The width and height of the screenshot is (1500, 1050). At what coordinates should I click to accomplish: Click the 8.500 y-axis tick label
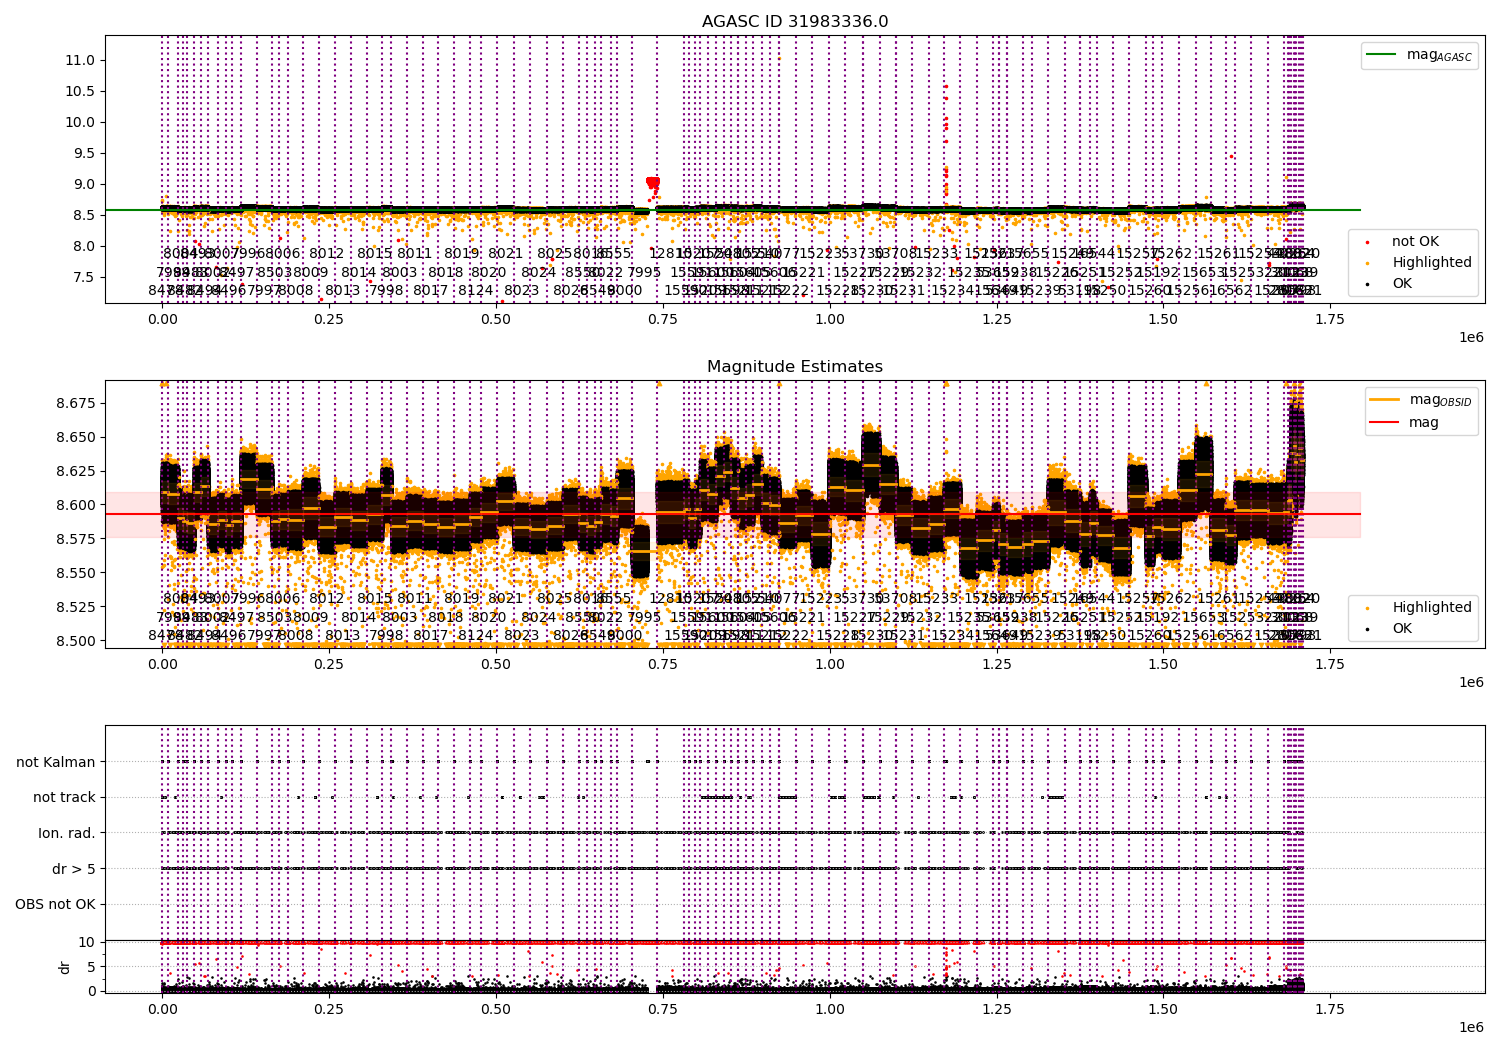tap(75, 641)
